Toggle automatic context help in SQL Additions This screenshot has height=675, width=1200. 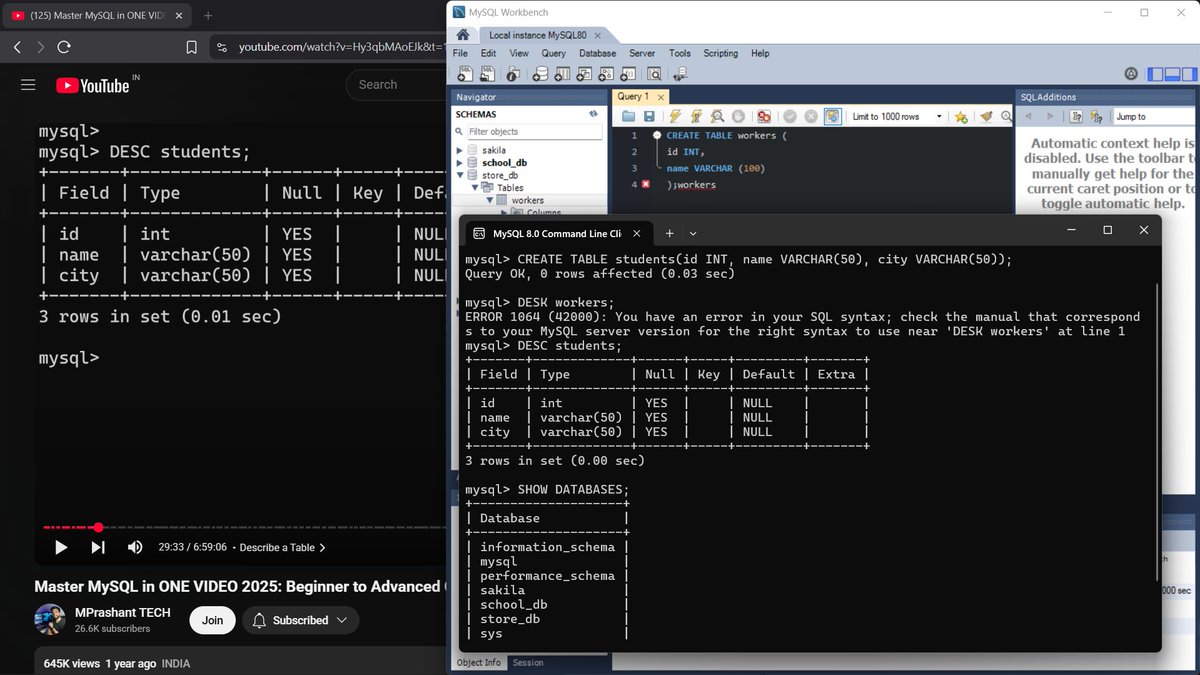(x=1097, y=117)
